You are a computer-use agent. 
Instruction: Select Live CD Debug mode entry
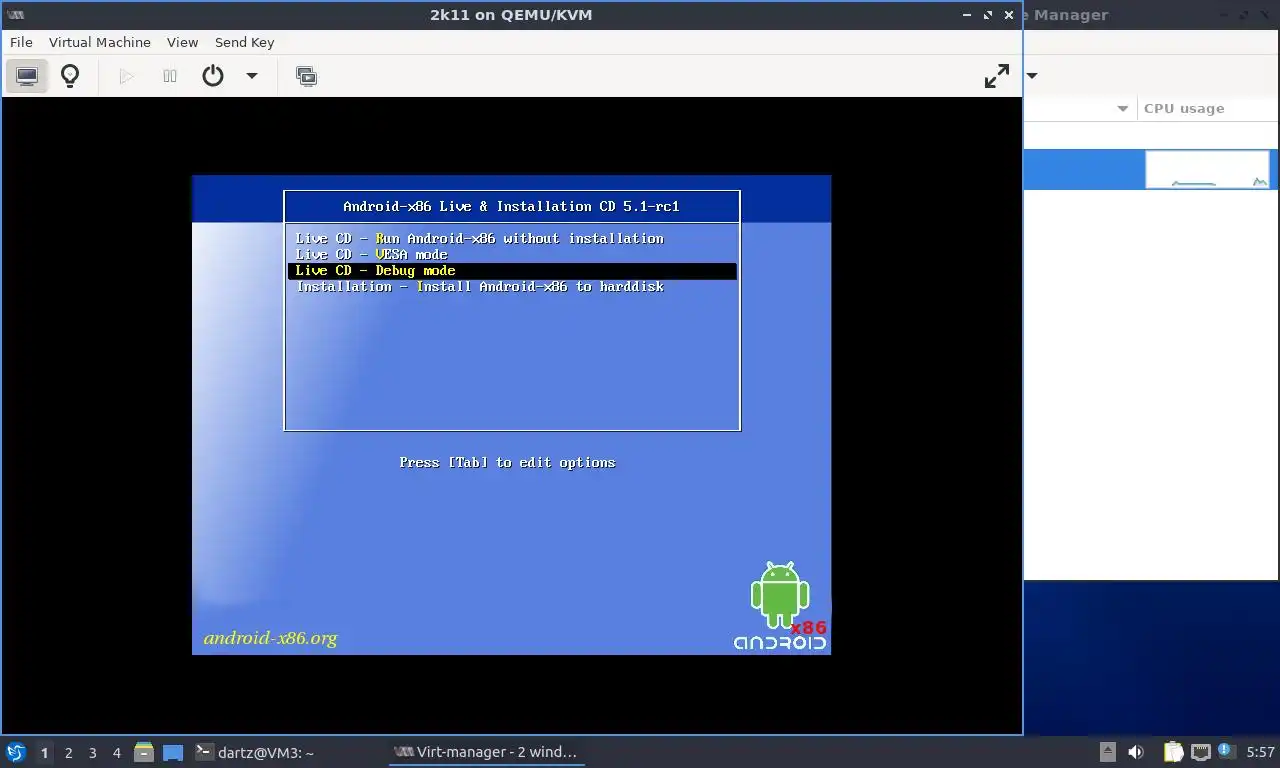(511, 270)
